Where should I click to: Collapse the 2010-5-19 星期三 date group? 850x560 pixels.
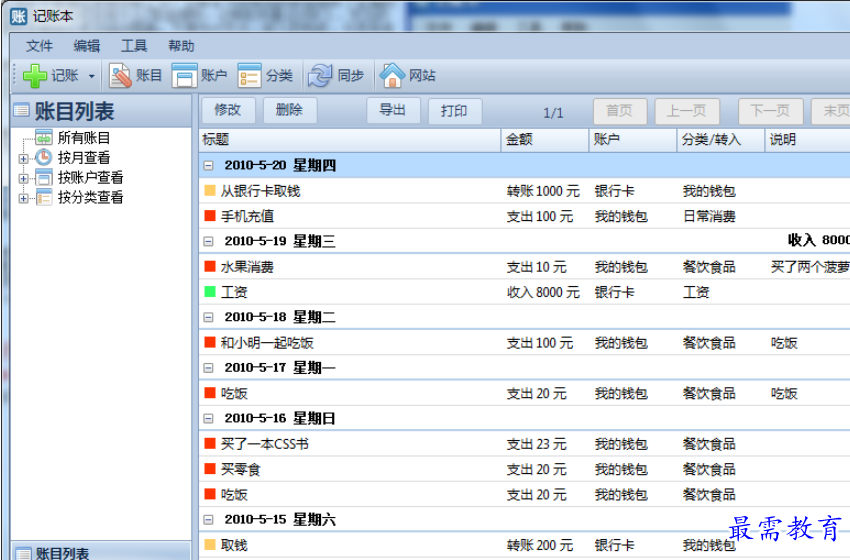click(x=209, y=242)
